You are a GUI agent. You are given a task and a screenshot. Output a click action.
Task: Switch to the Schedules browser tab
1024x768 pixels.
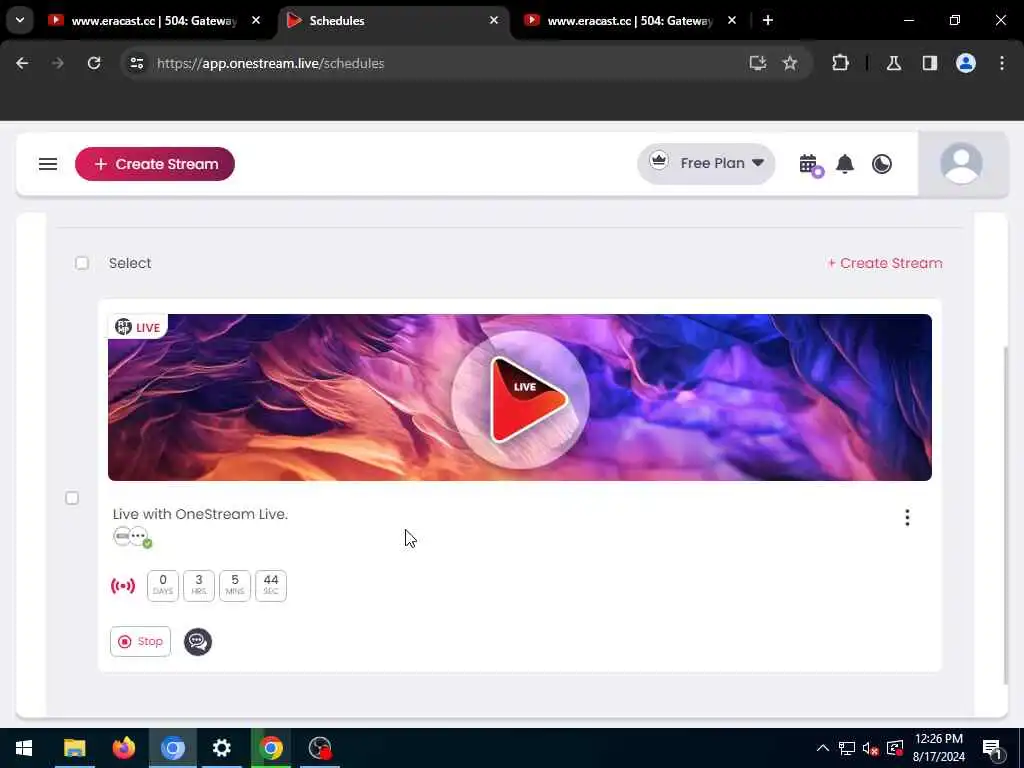tap(394, 21)
